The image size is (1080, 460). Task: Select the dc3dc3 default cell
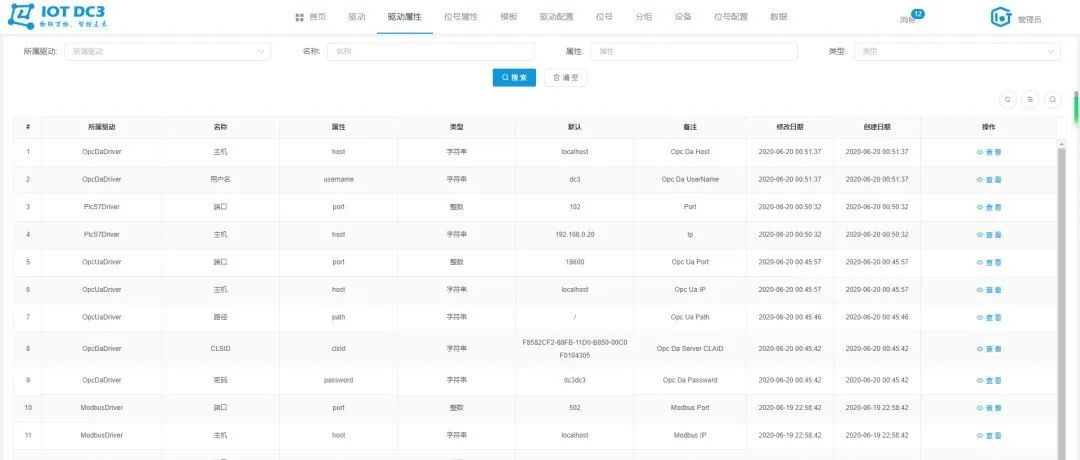[574, 380]
